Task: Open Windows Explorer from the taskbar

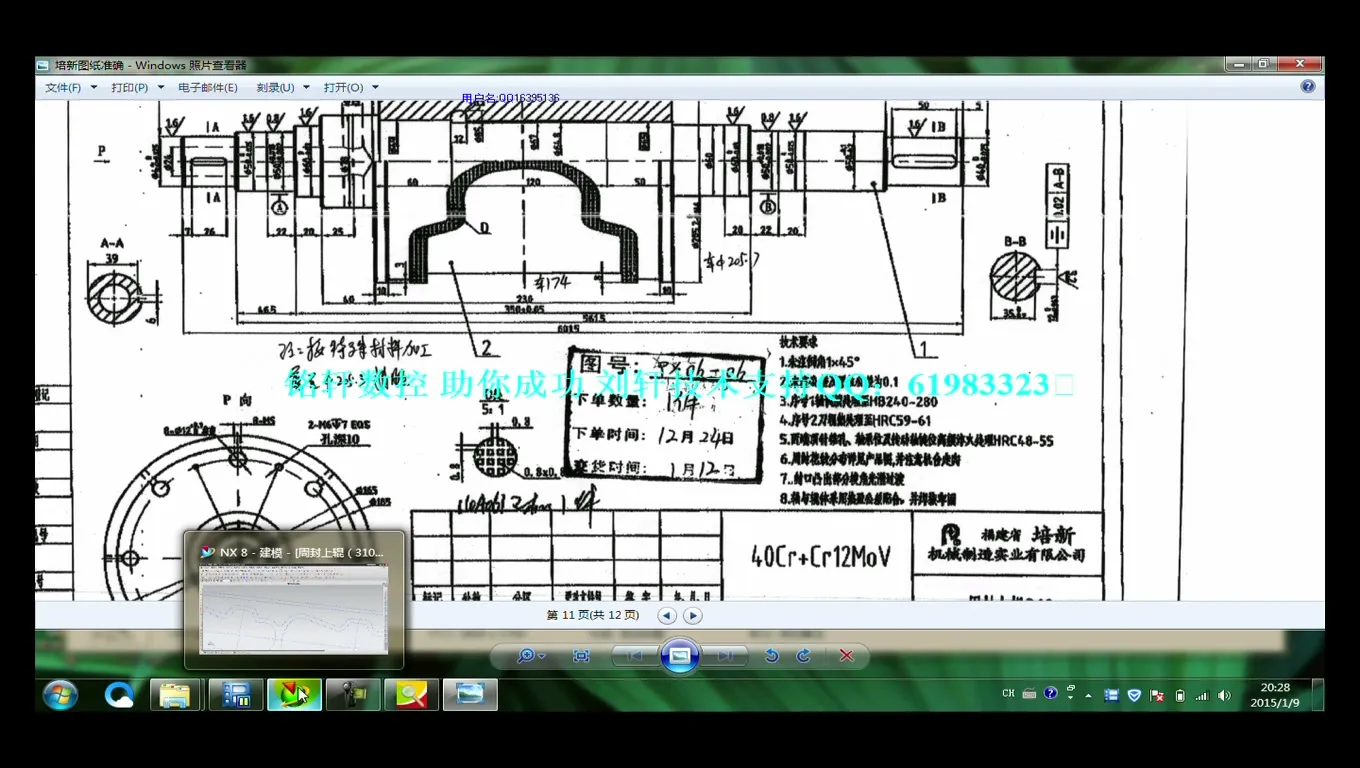Action: click(176, 694)
